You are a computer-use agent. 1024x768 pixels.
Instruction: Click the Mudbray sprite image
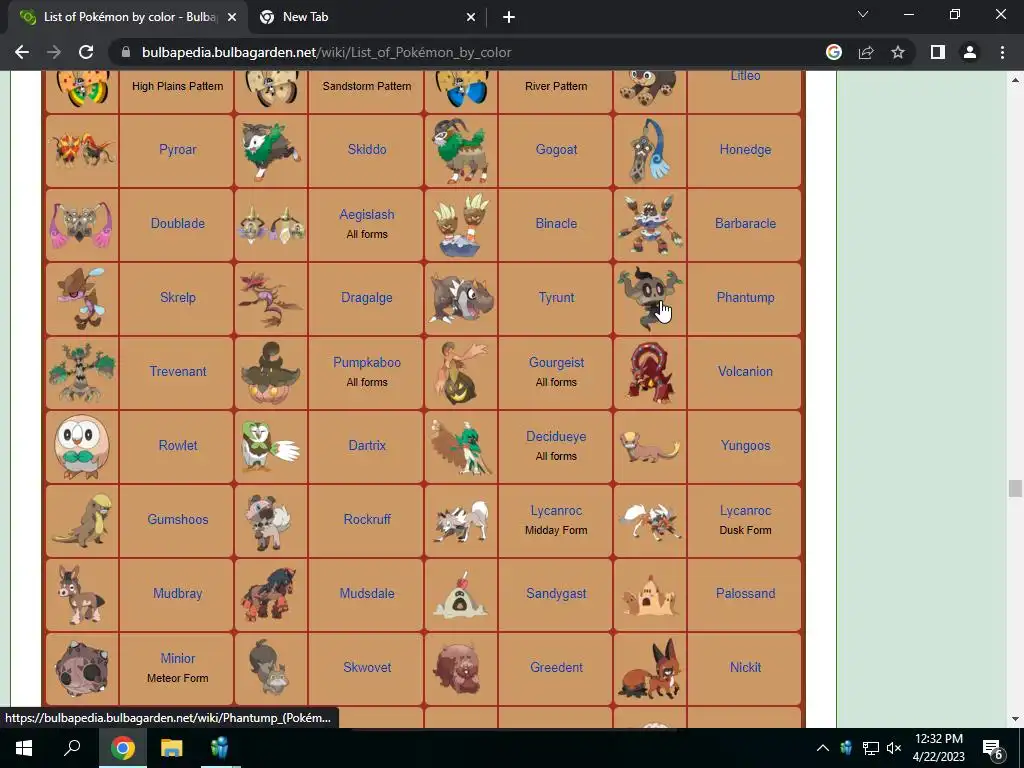82,594
